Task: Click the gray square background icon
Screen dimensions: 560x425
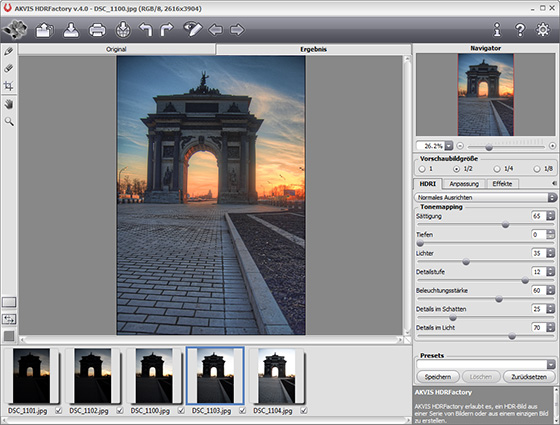Action: tap(9, 336)
